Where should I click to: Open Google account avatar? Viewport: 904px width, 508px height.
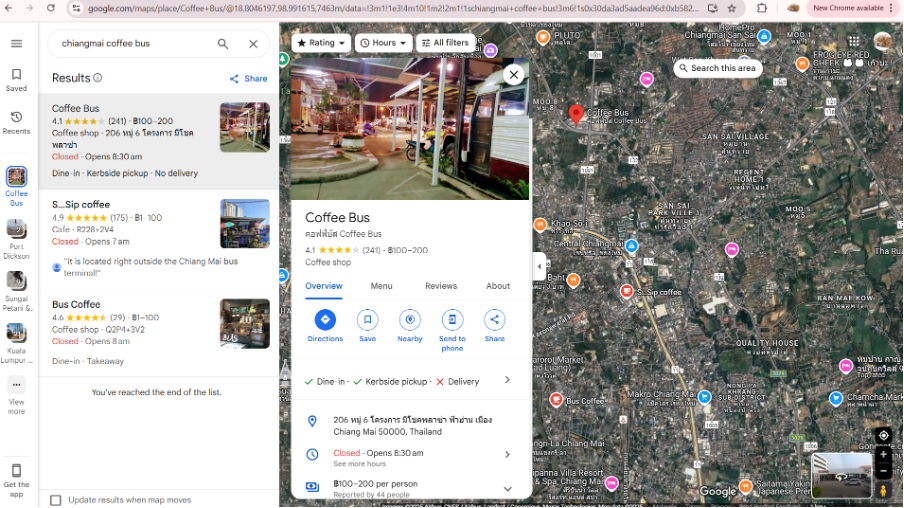883,41
